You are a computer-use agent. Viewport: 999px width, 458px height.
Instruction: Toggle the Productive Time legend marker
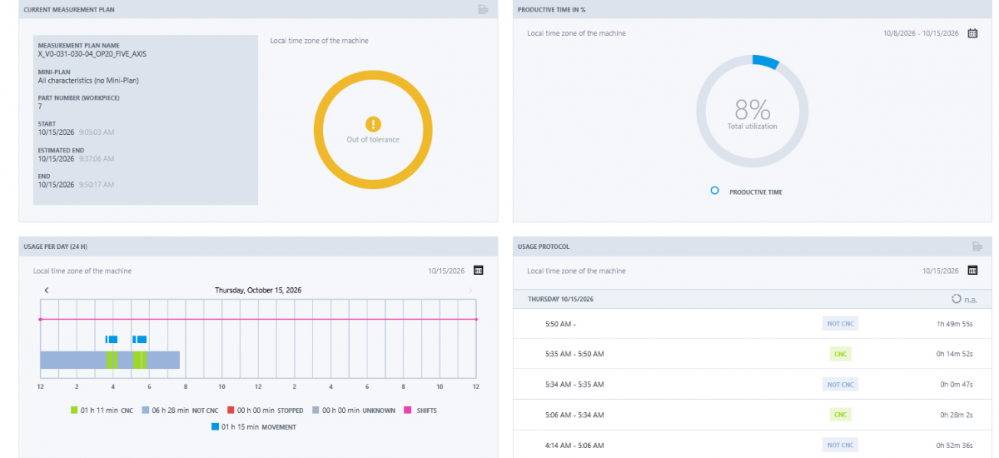(x=715, y=191)
